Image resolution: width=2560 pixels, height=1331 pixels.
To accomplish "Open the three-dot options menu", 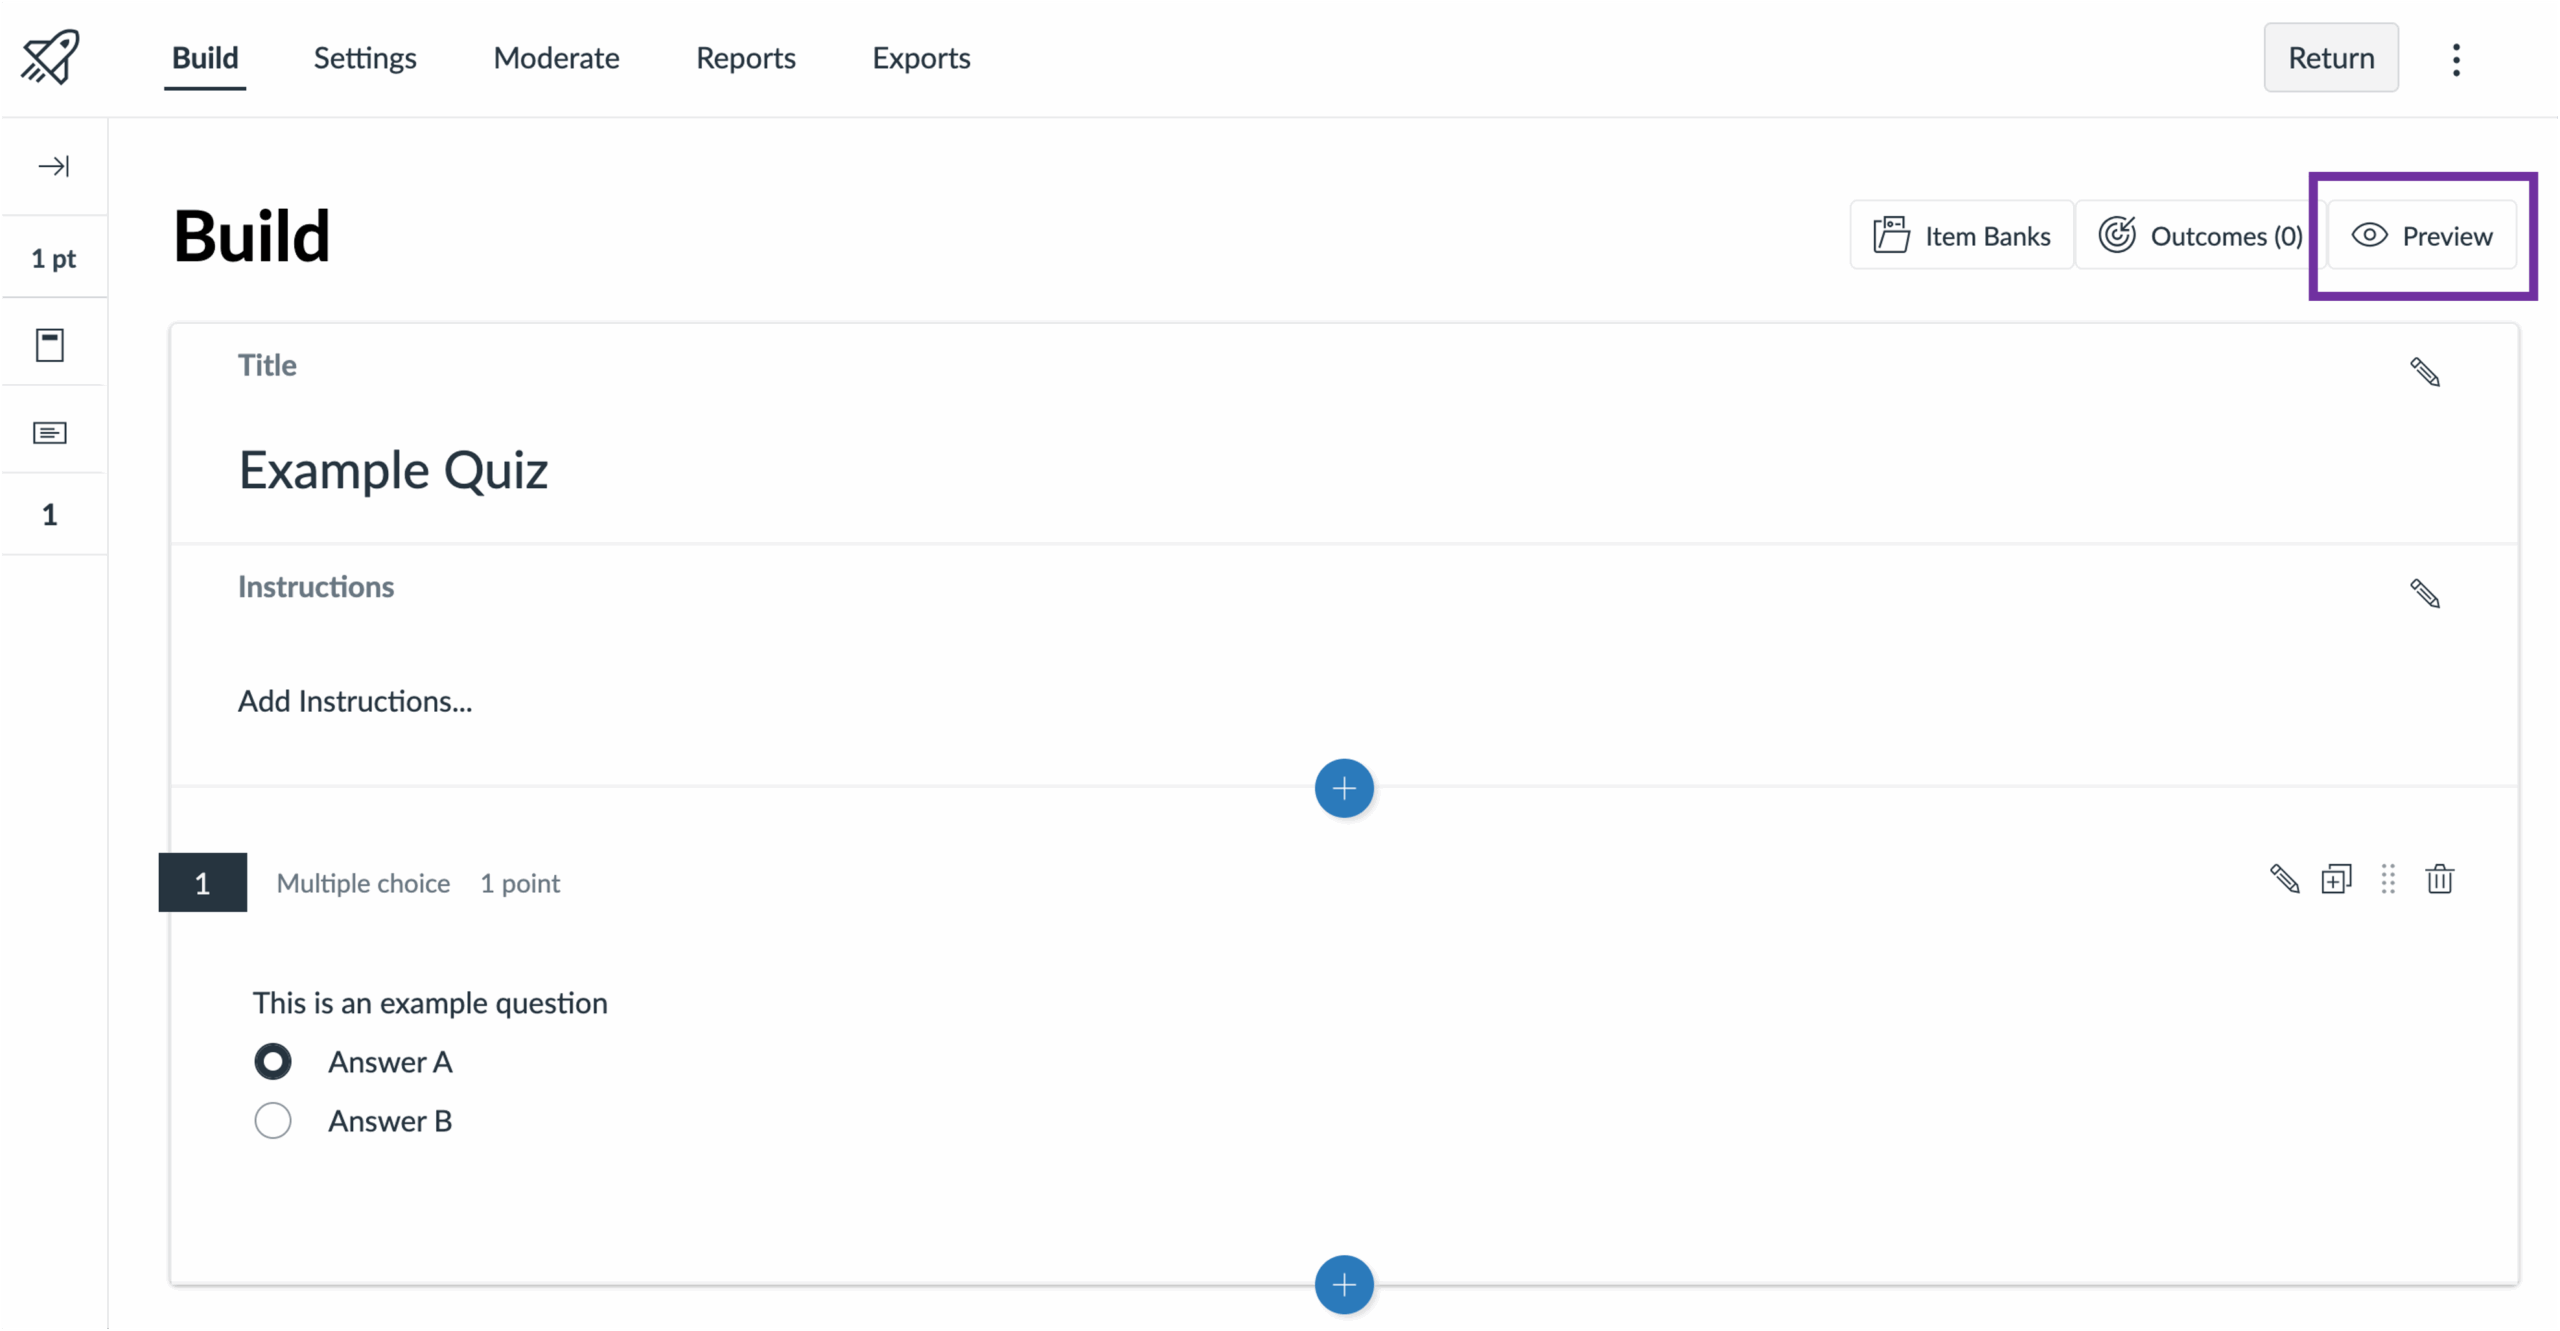I will click(2456, 59).
